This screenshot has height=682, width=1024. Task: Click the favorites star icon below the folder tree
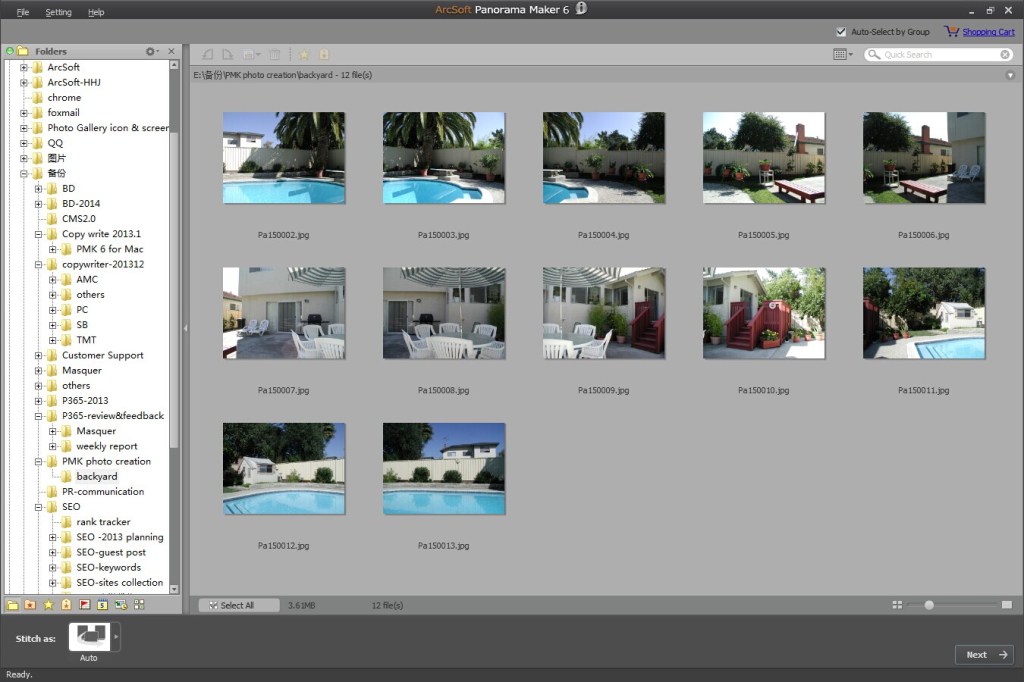pos(49,605)
